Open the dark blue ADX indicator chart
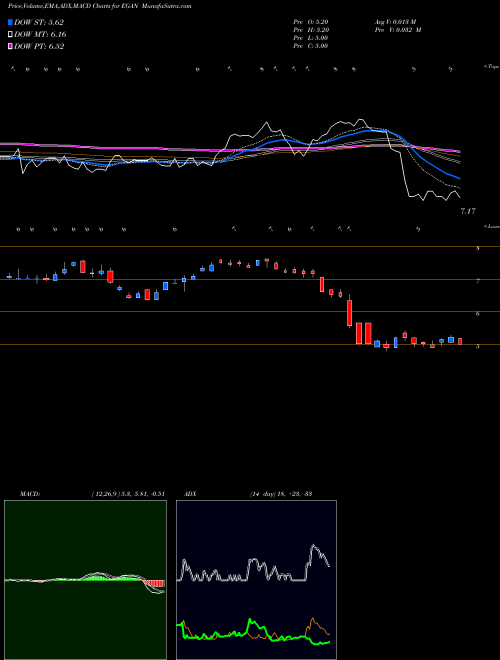The width and height of the screenshot is (500, 660). click(x=256, y=580)
